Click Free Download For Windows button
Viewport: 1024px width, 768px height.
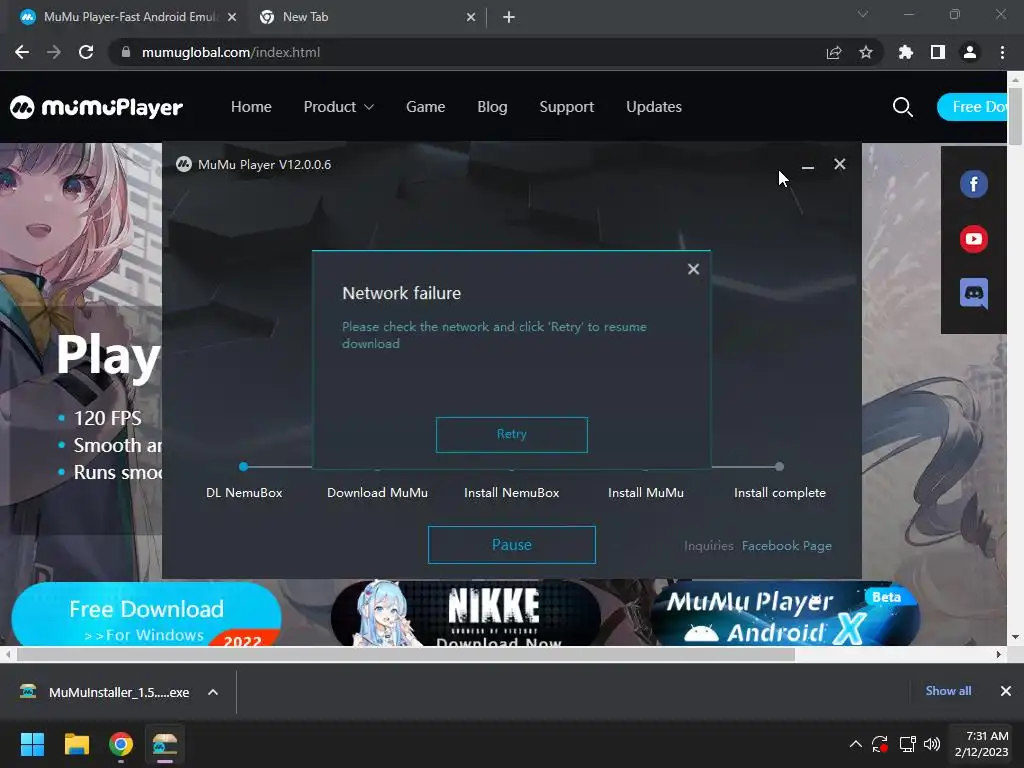pos(146,615)
